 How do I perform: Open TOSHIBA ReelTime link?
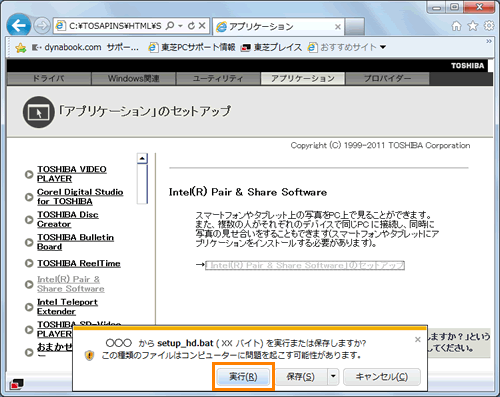79,263
